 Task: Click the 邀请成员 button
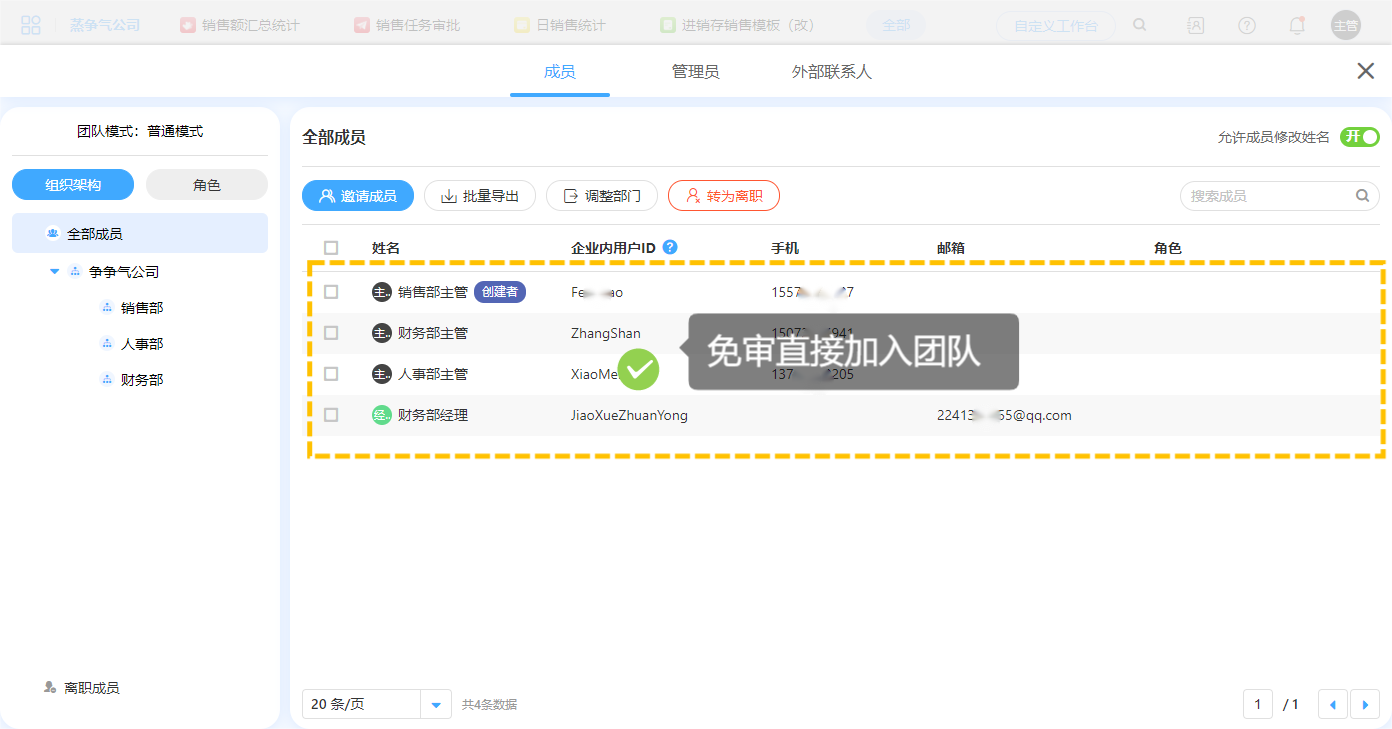click(357, 196)
